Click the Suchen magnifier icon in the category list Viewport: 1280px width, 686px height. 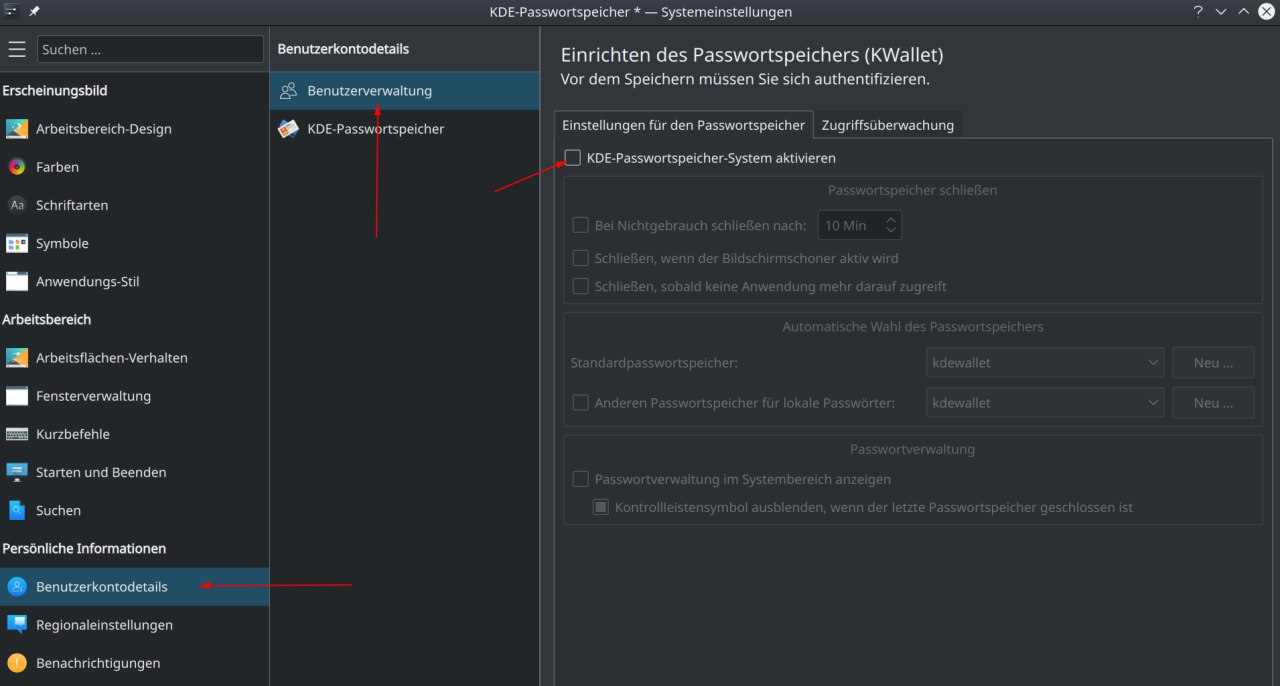coord(17,510)
